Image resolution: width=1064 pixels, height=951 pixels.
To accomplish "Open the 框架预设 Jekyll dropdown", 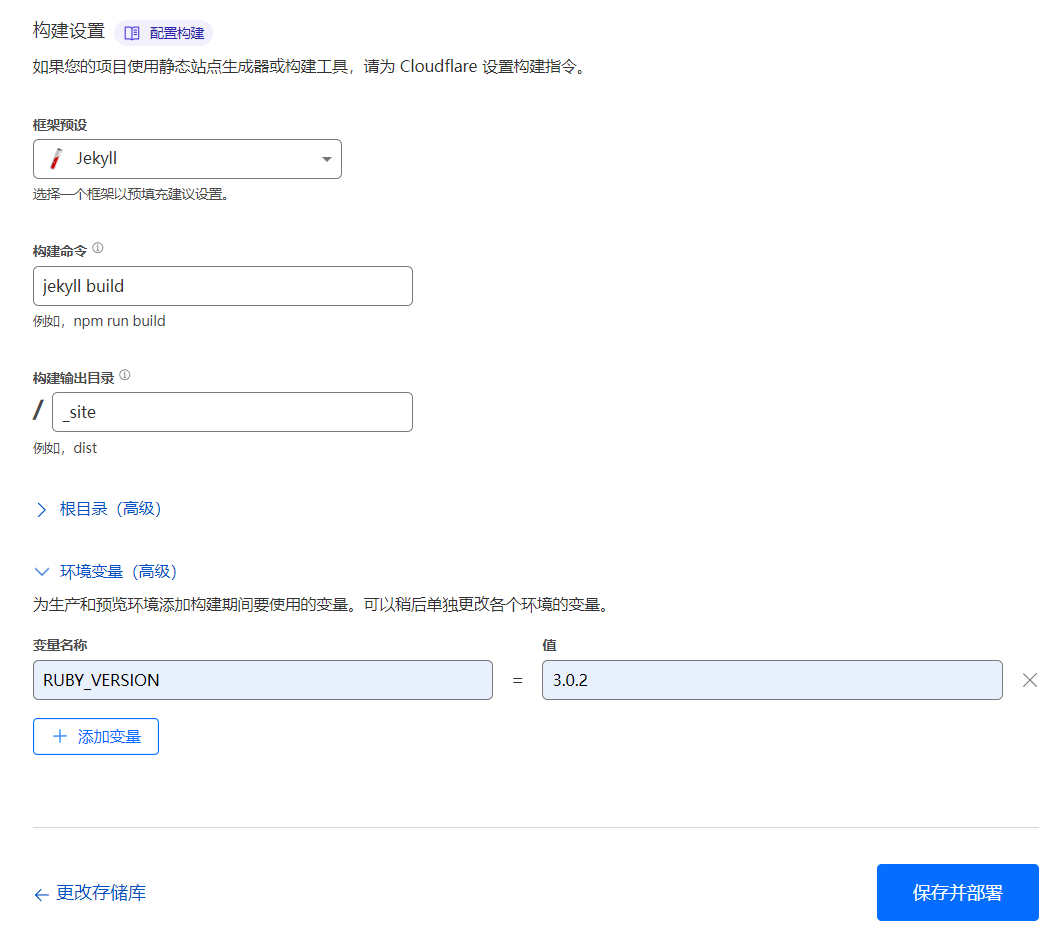I will coord(187,159).
